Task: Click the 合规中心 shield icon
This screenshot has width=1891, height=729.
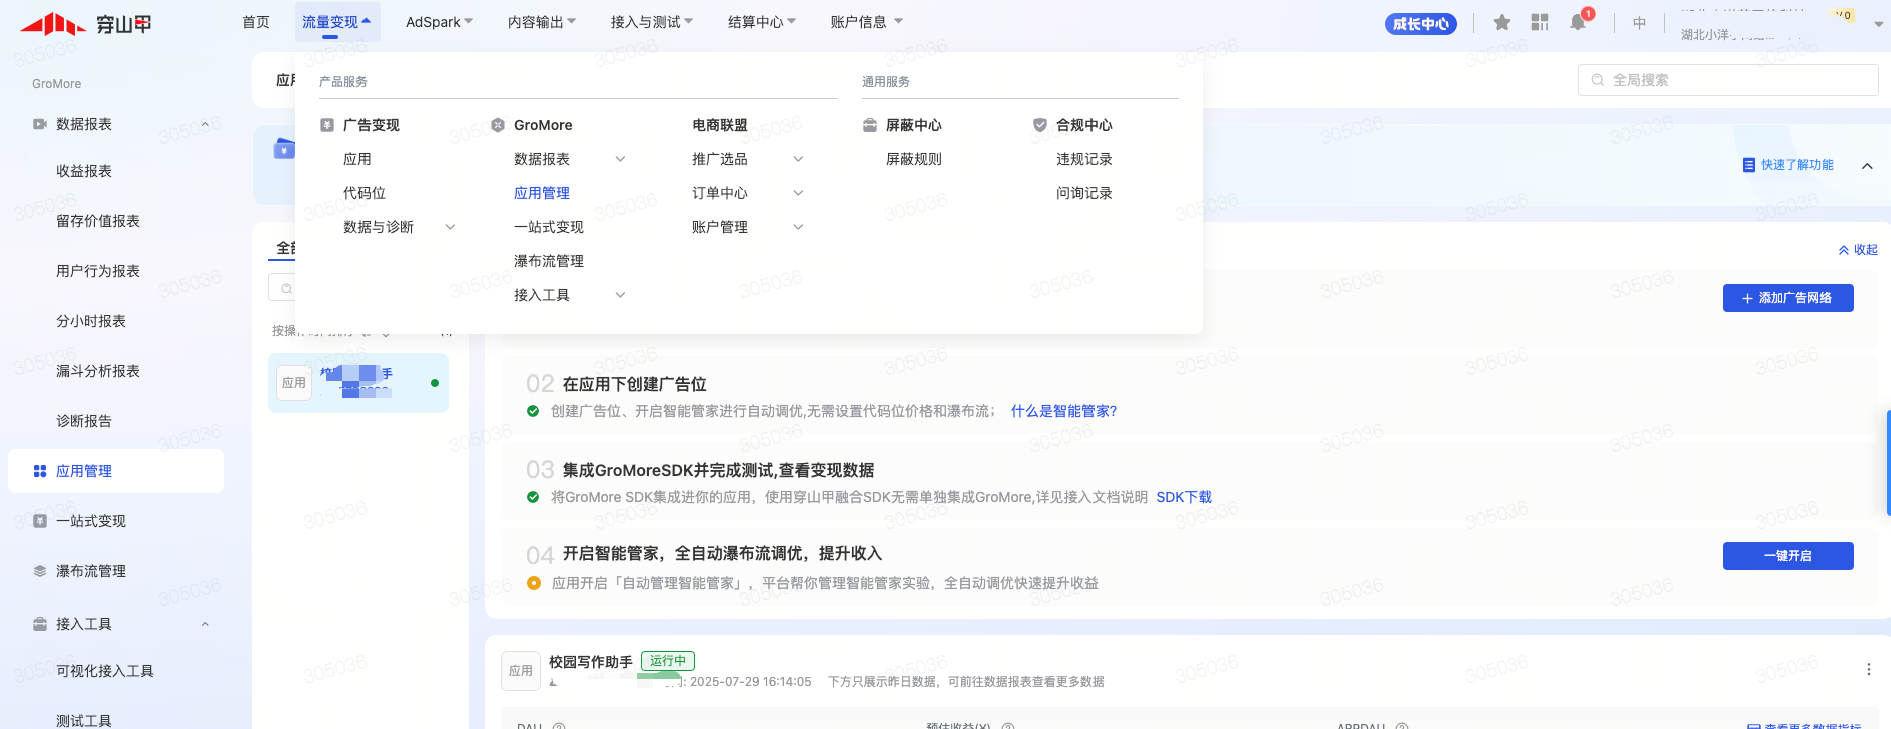Action: (1040, 125)
